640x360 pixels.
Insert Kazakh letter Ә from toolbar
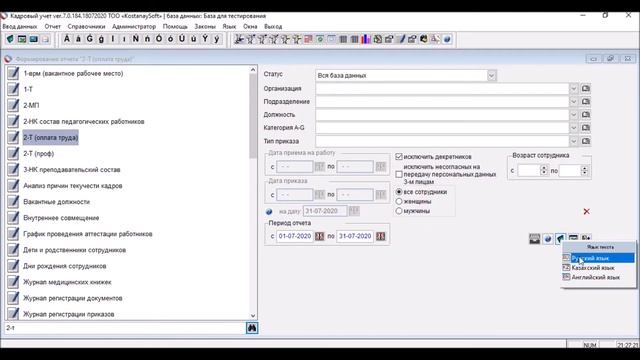tap(67, 39)
